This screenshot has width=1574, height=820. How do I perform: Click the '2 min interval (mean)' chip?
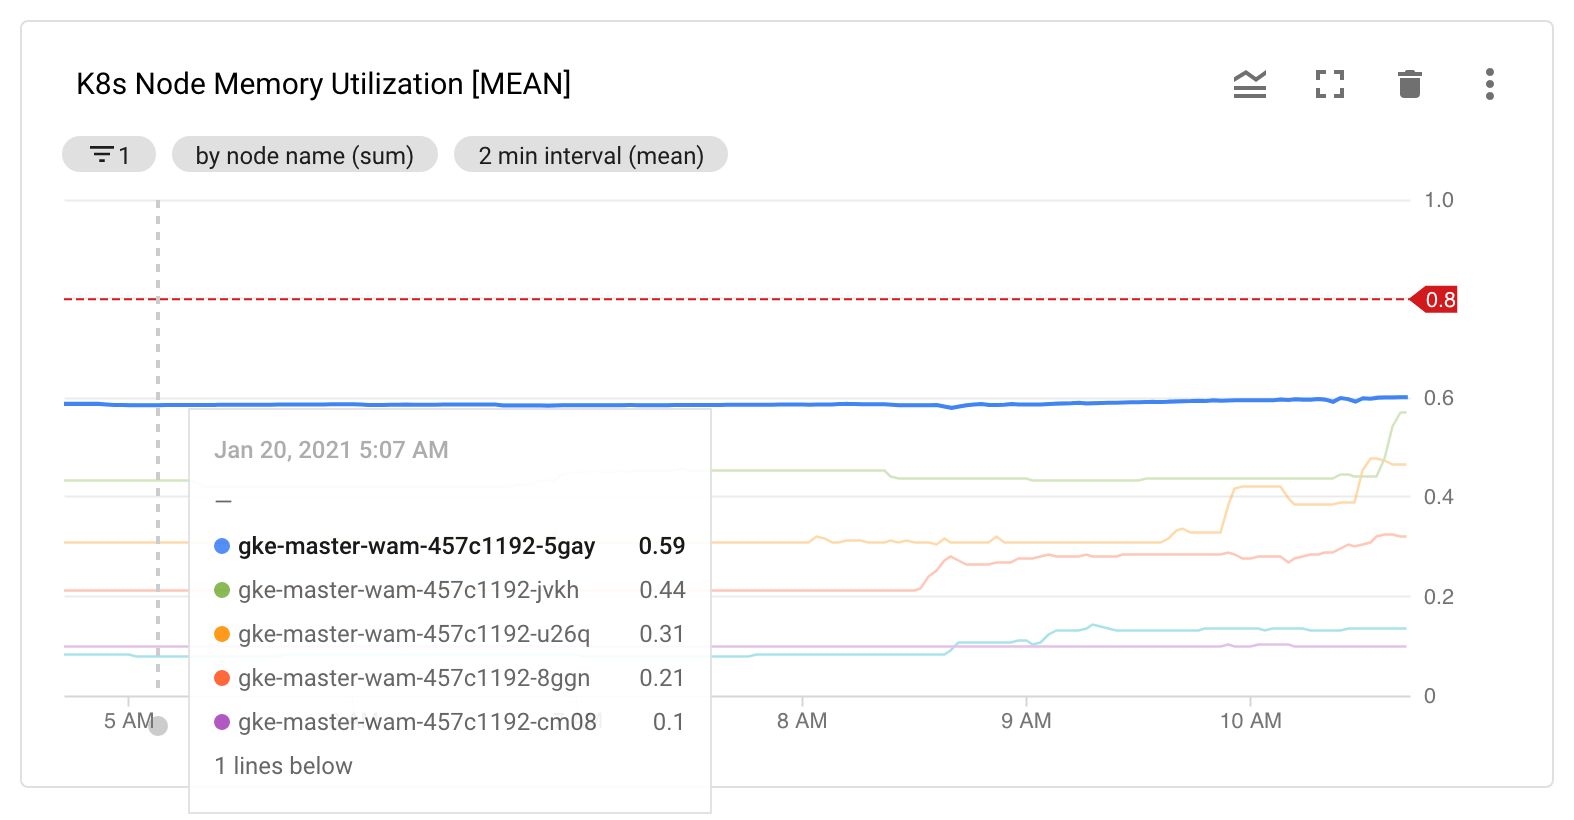pyautogui.click(x=591, y=155)
